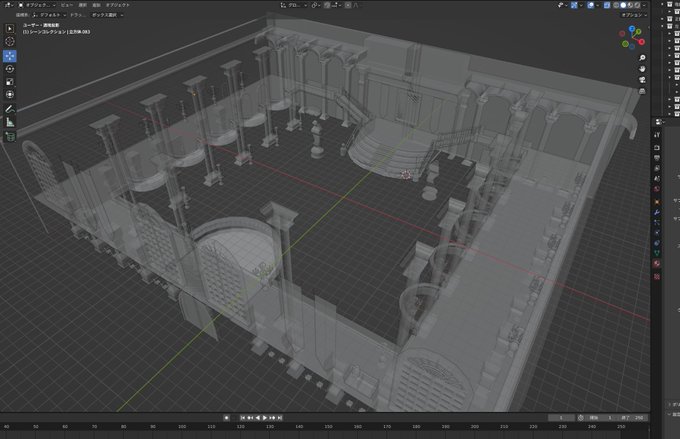The width and height of the screenshot is (680, 439).
Task: Play the animation forward
Action: [x=265, y=417]
